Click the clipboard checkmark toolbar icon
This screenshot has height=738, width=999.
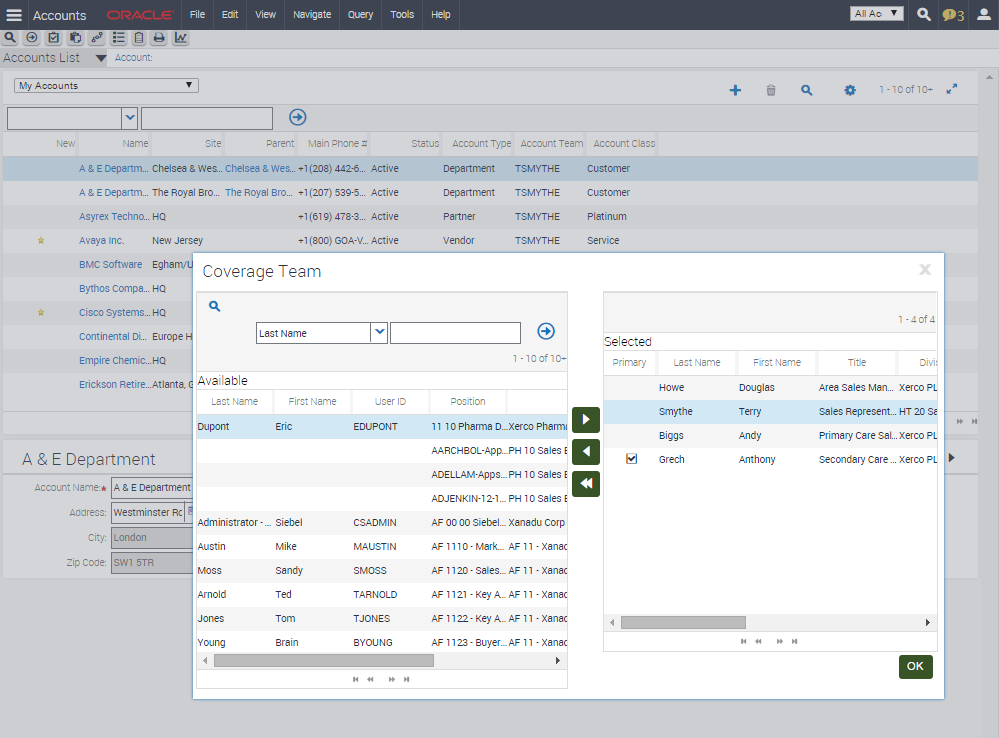[x=54, y=38]
